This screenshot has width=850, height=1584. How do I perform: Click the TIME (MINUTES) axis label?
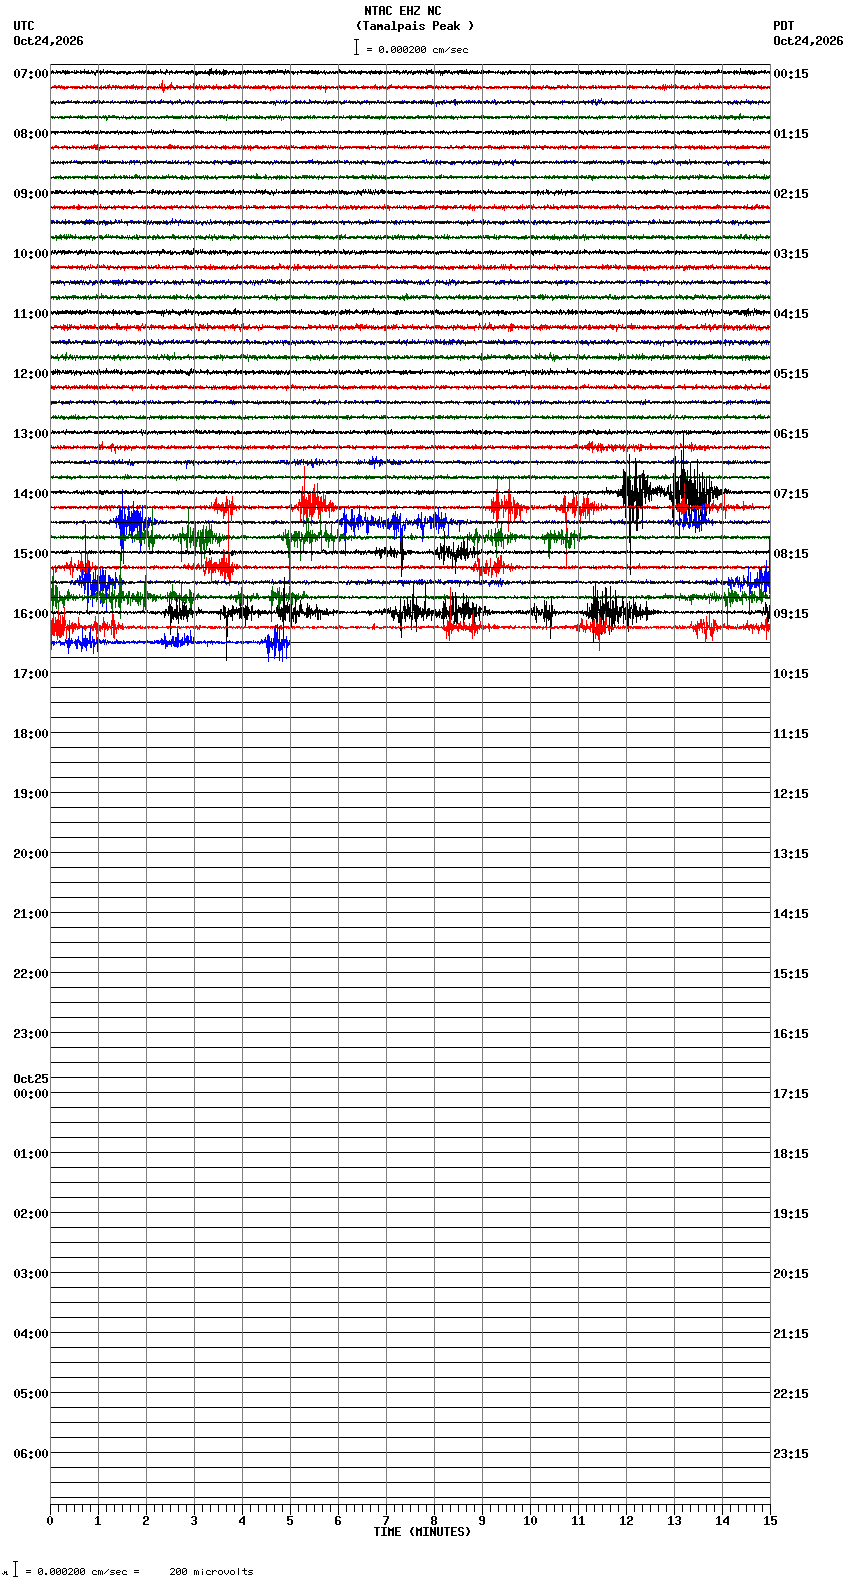422,1532
